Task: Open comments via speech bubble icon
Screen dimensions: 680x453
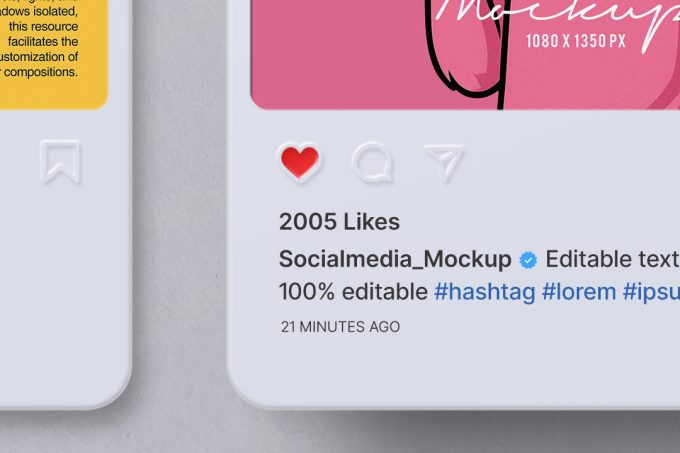Action: (373, 163)
